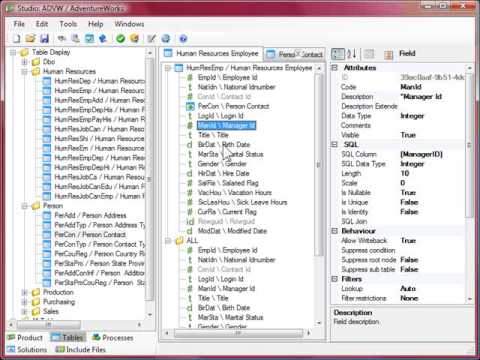This screenshot has width=480, height=360.
Task: Click the table icon beside HumResShi row
Action: 47,138
